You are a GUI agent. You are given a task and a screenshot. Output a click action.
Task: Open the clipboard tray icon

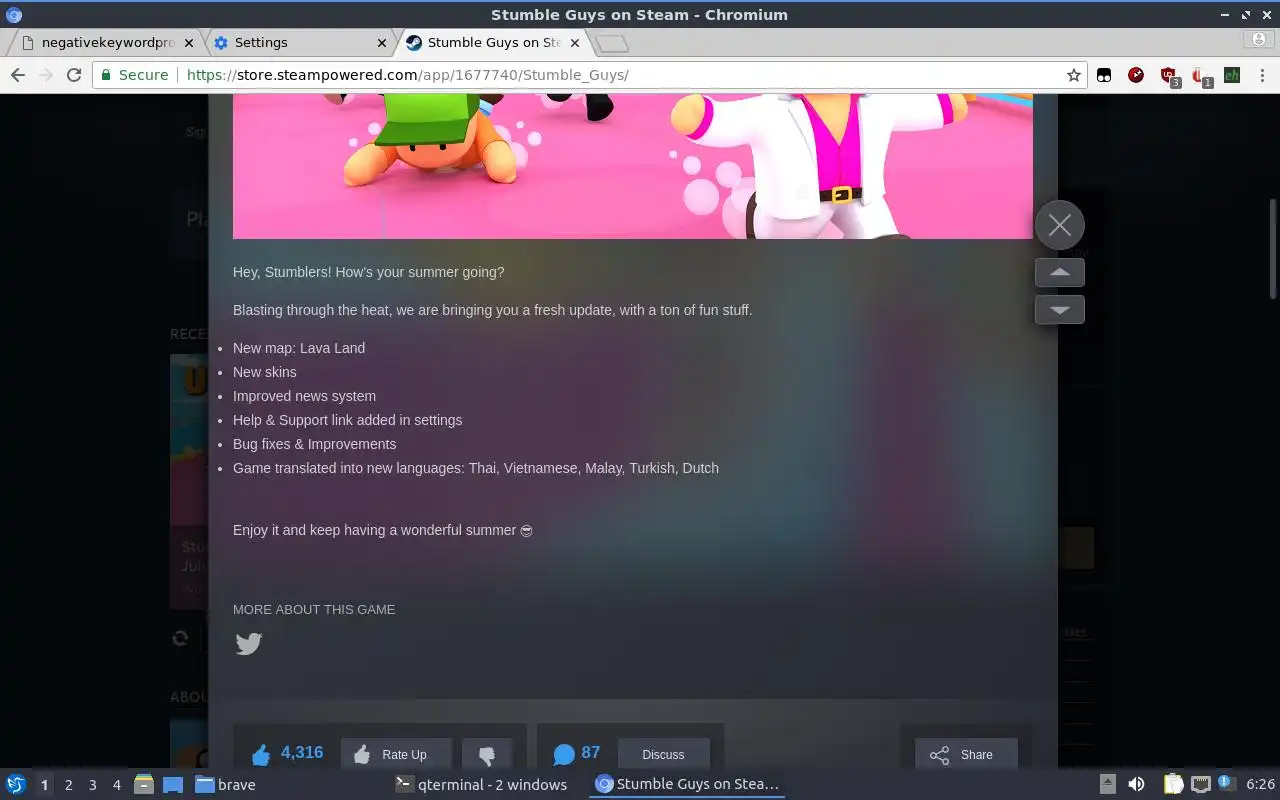click(1173, 784)
